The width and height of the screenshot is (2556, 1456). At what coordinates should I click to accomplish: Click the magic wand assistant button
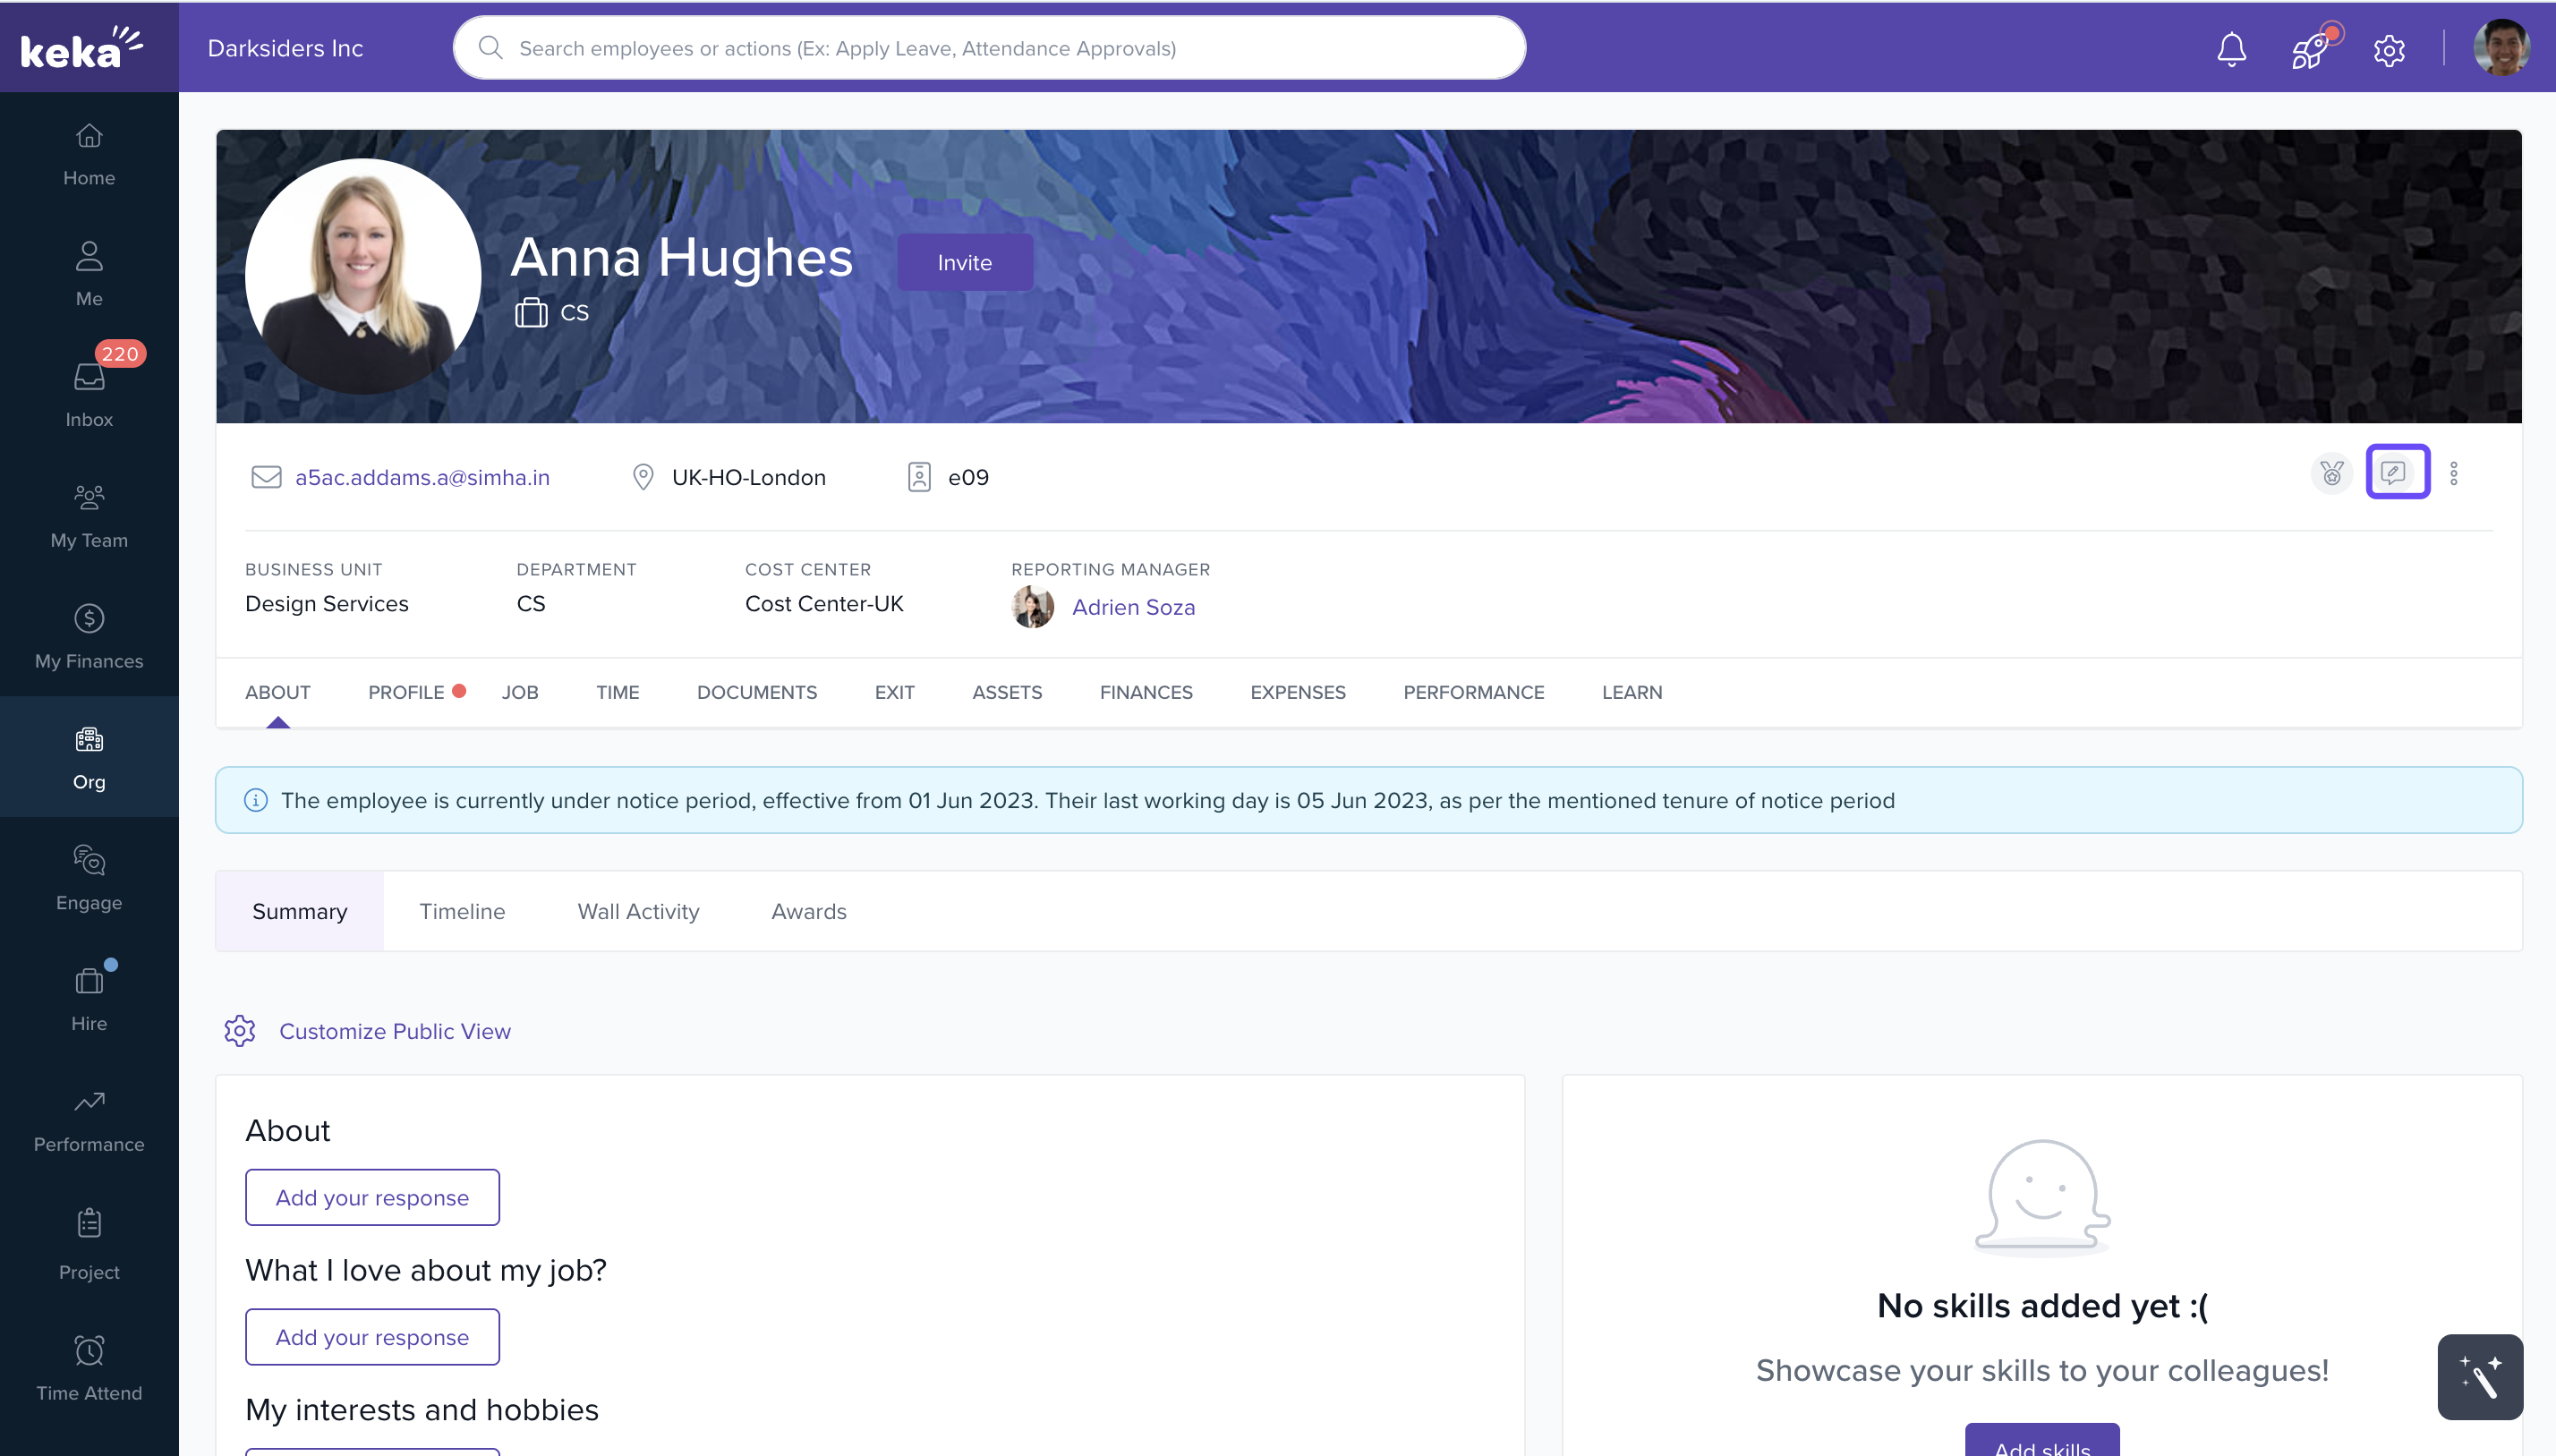pos(2479,1377)
